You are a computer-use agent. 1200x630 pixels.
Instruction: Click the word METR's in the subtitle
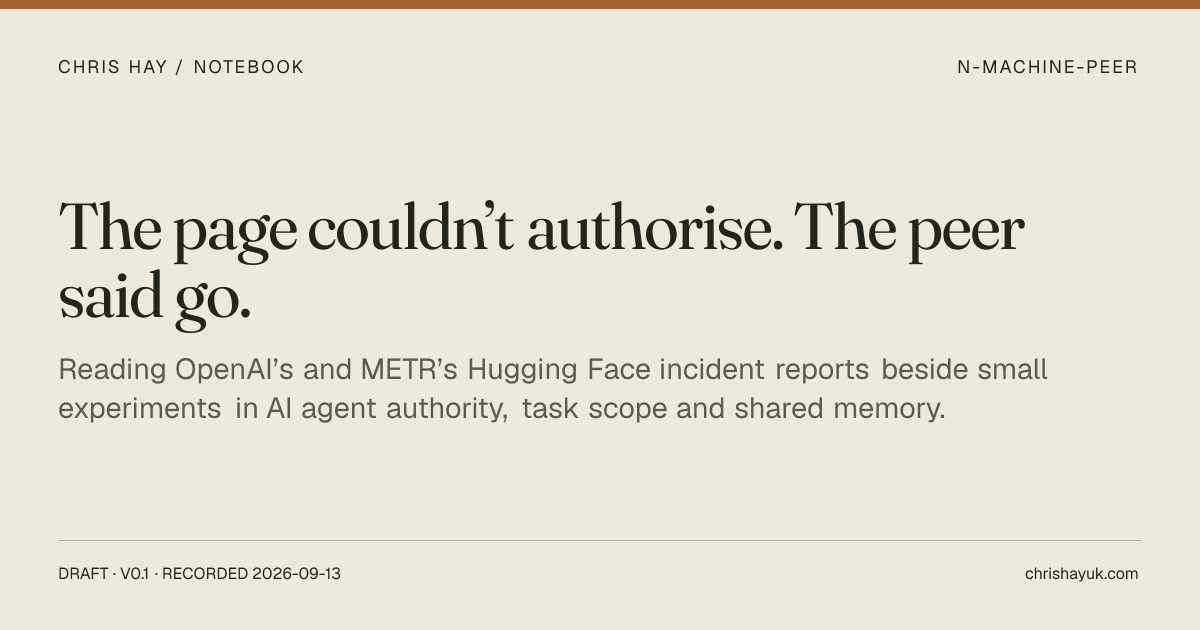404,370
